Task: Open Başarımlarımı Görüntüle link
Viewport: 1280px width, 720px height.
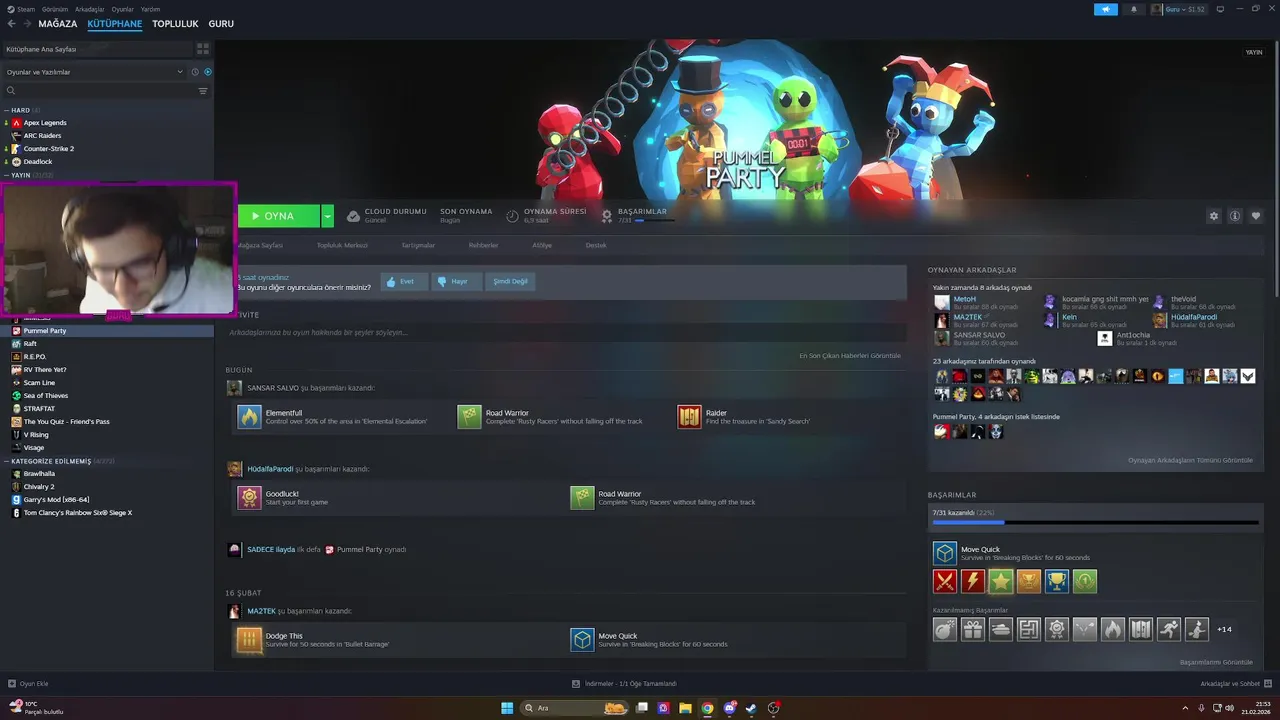Action: click(1216, 662)
